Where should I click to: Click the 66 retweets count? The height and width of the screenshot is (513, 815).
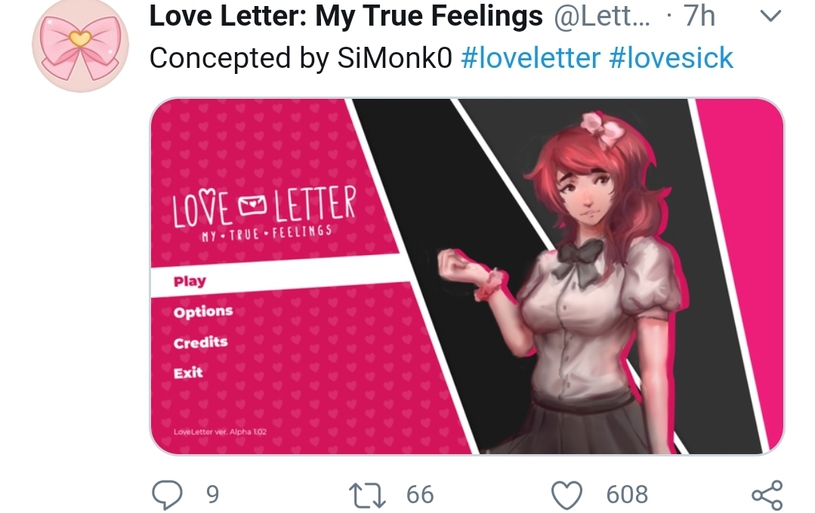(x=420, y=494)
